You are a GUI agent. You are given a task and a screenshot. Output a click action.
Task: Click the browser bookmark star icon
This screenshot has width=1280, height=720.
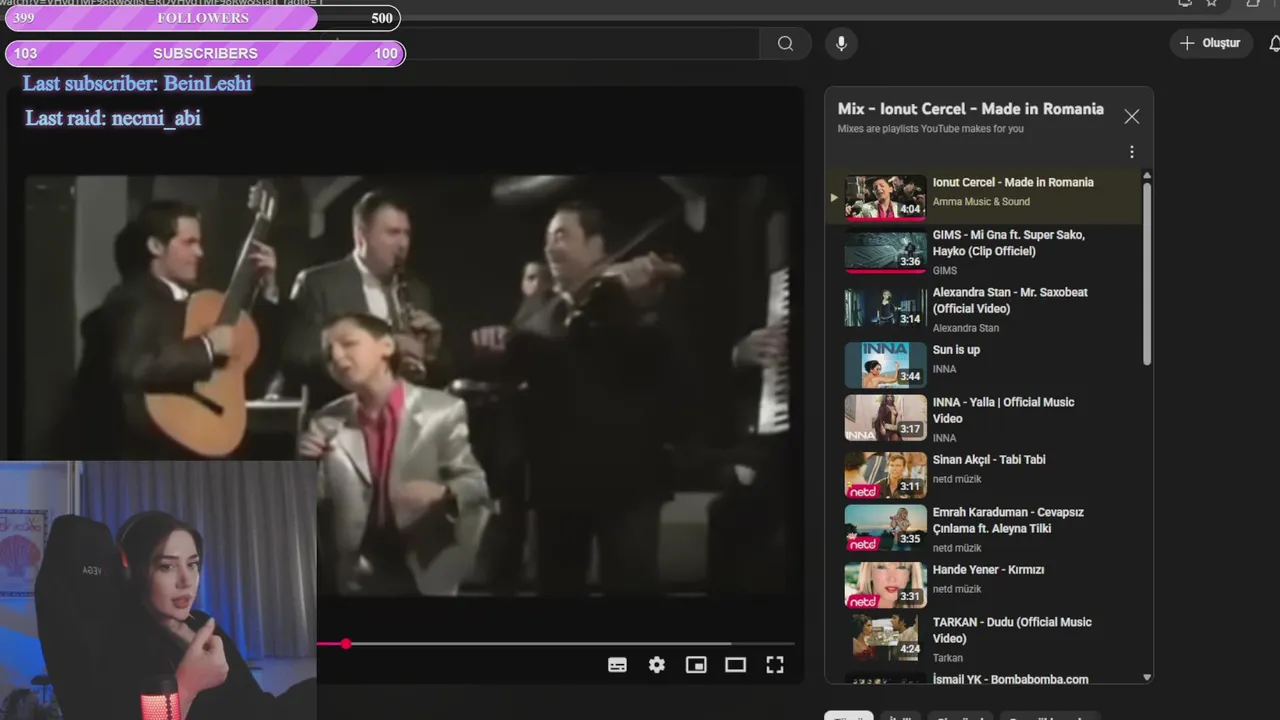click(1212, 4)
